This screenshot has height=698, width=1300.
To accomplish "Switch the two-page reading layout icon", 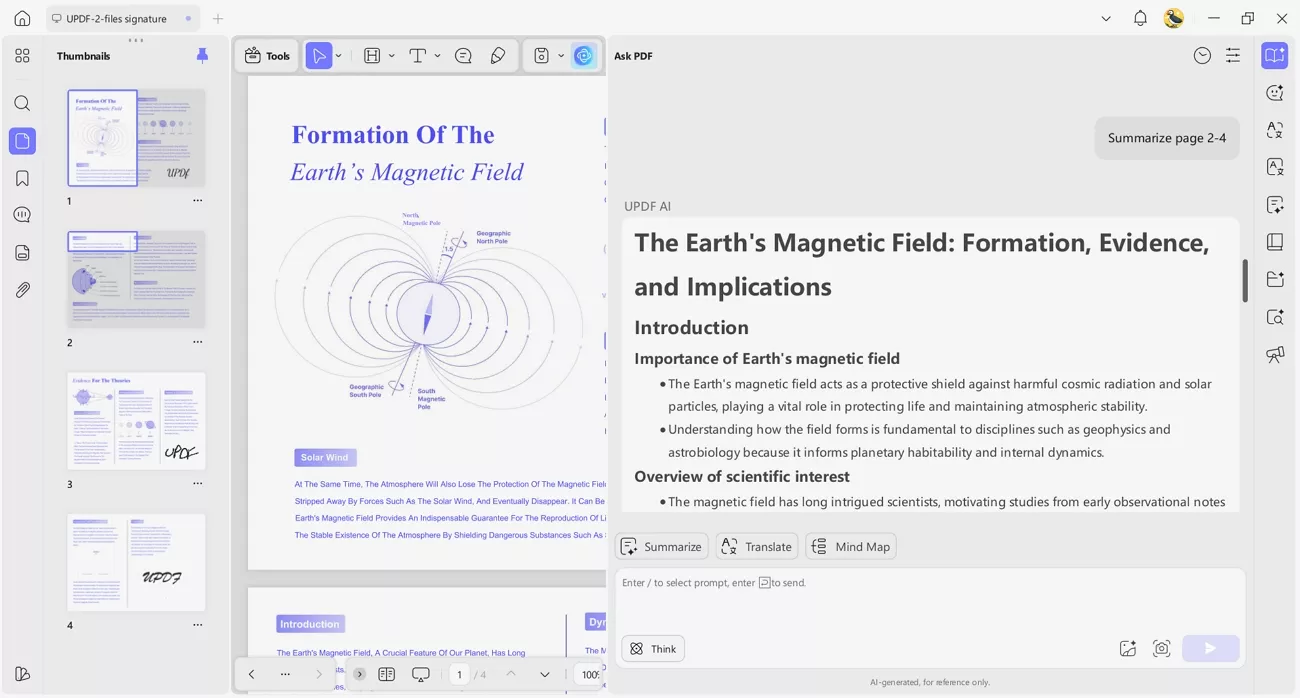I will pyautogui.click(x=387, y=674).
